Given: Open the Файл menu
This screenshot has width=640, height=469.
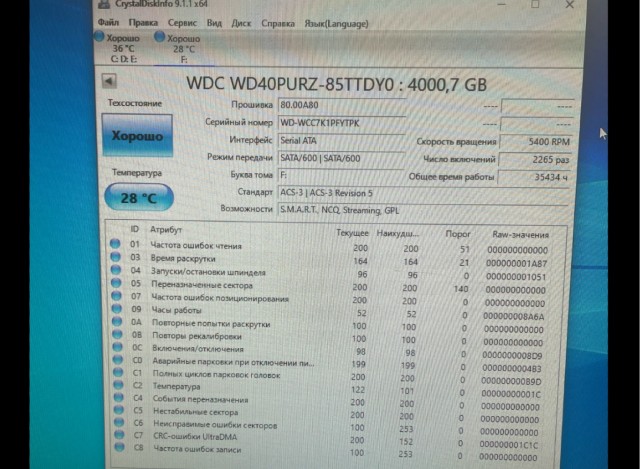Looking at the screenshot, I should (108, 22).
